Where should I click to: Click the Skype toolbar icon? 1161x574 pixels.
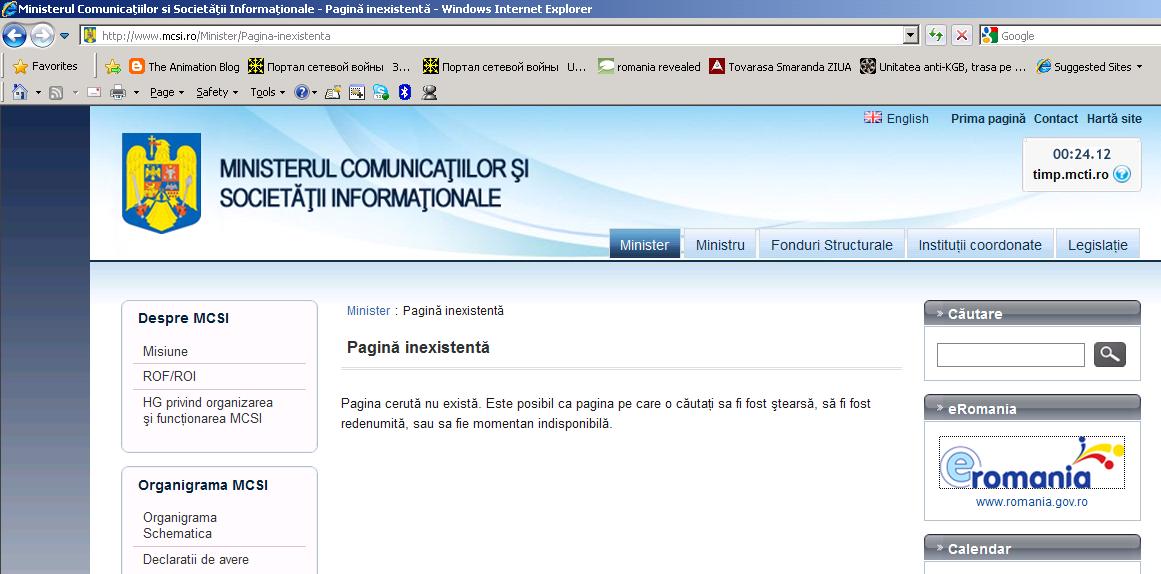tap(381, 93)
